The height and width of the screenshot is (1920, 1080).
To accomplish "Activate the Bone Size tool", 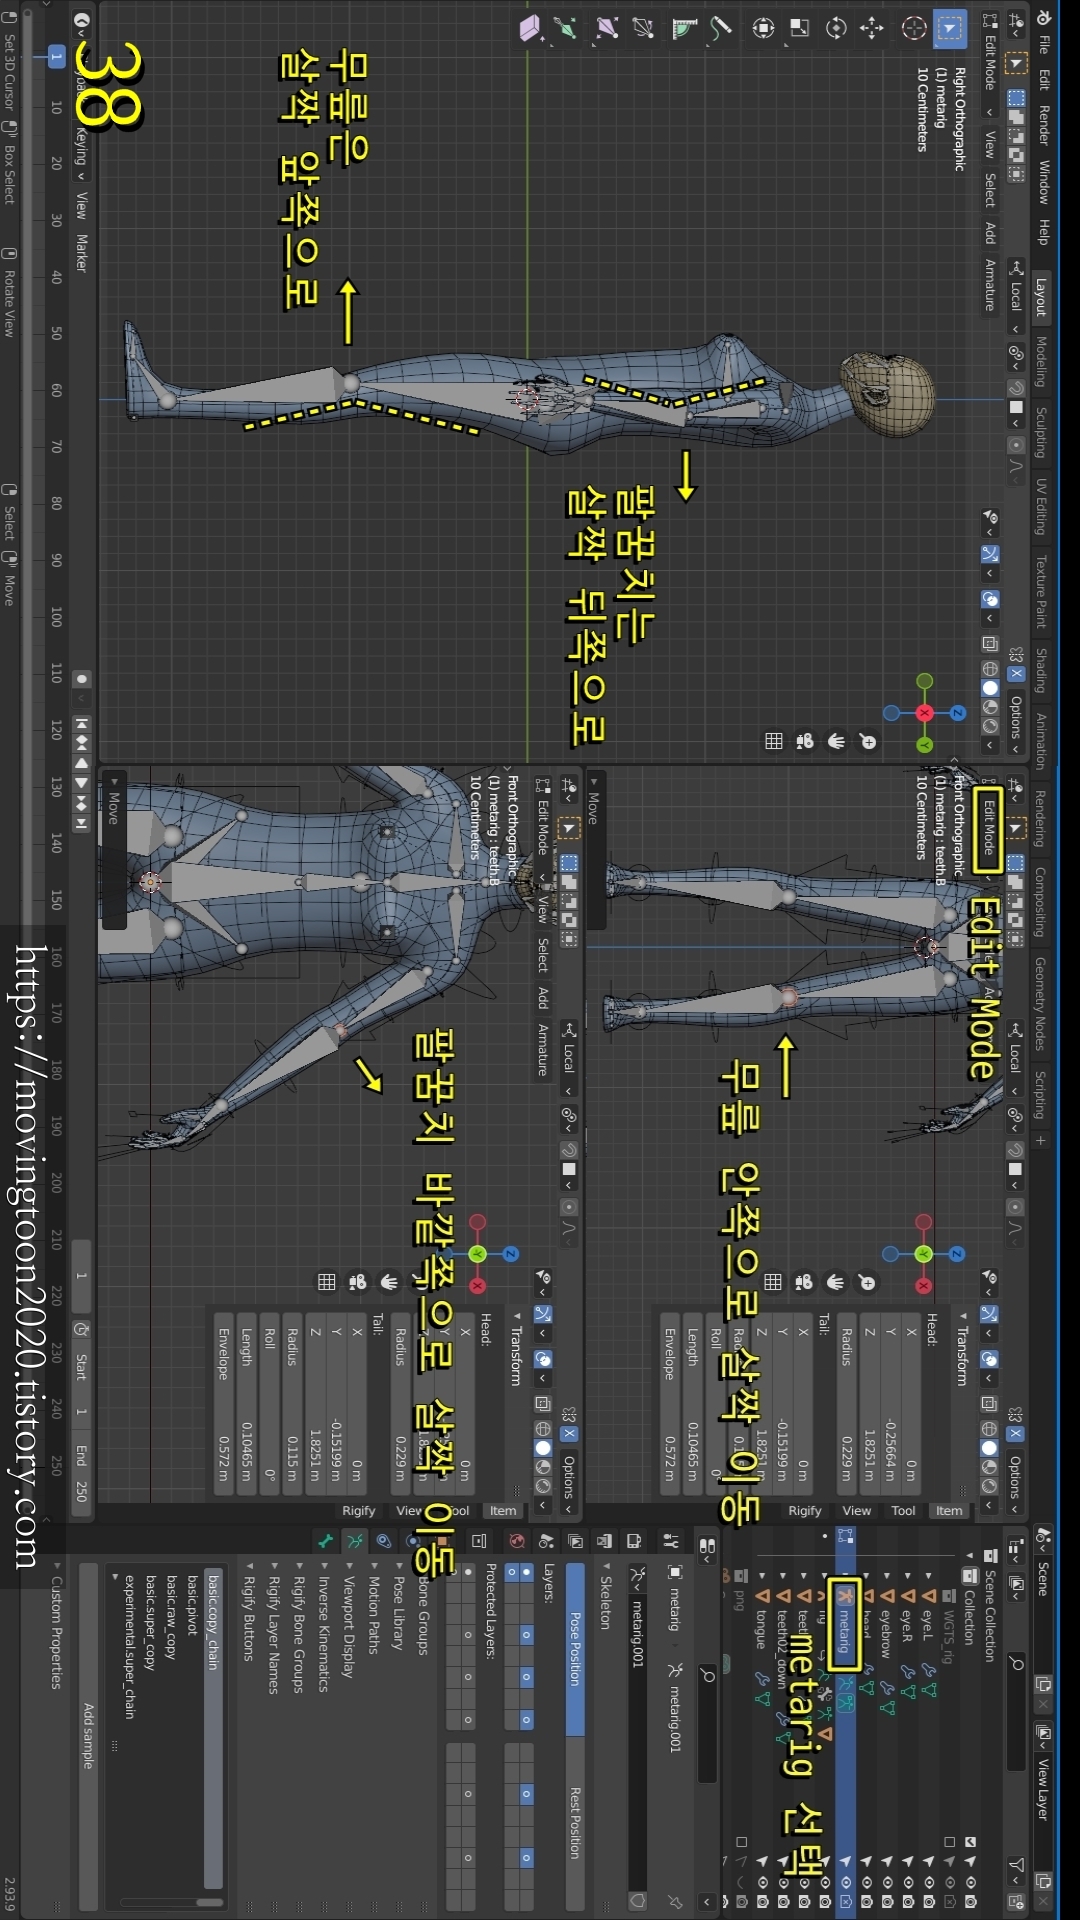I will (607, 29).
